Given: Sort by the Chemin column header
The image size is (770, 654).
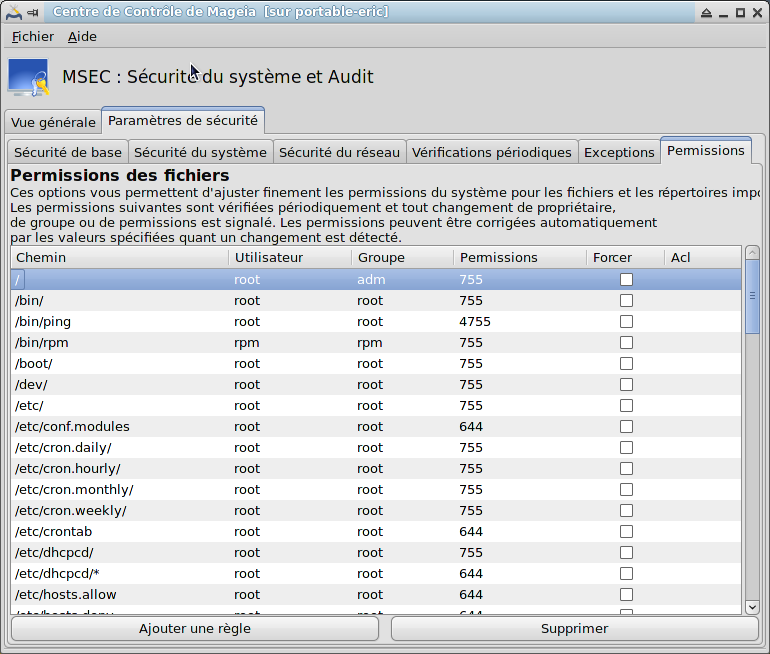Looking at the screenshot, I should [120, 257].
